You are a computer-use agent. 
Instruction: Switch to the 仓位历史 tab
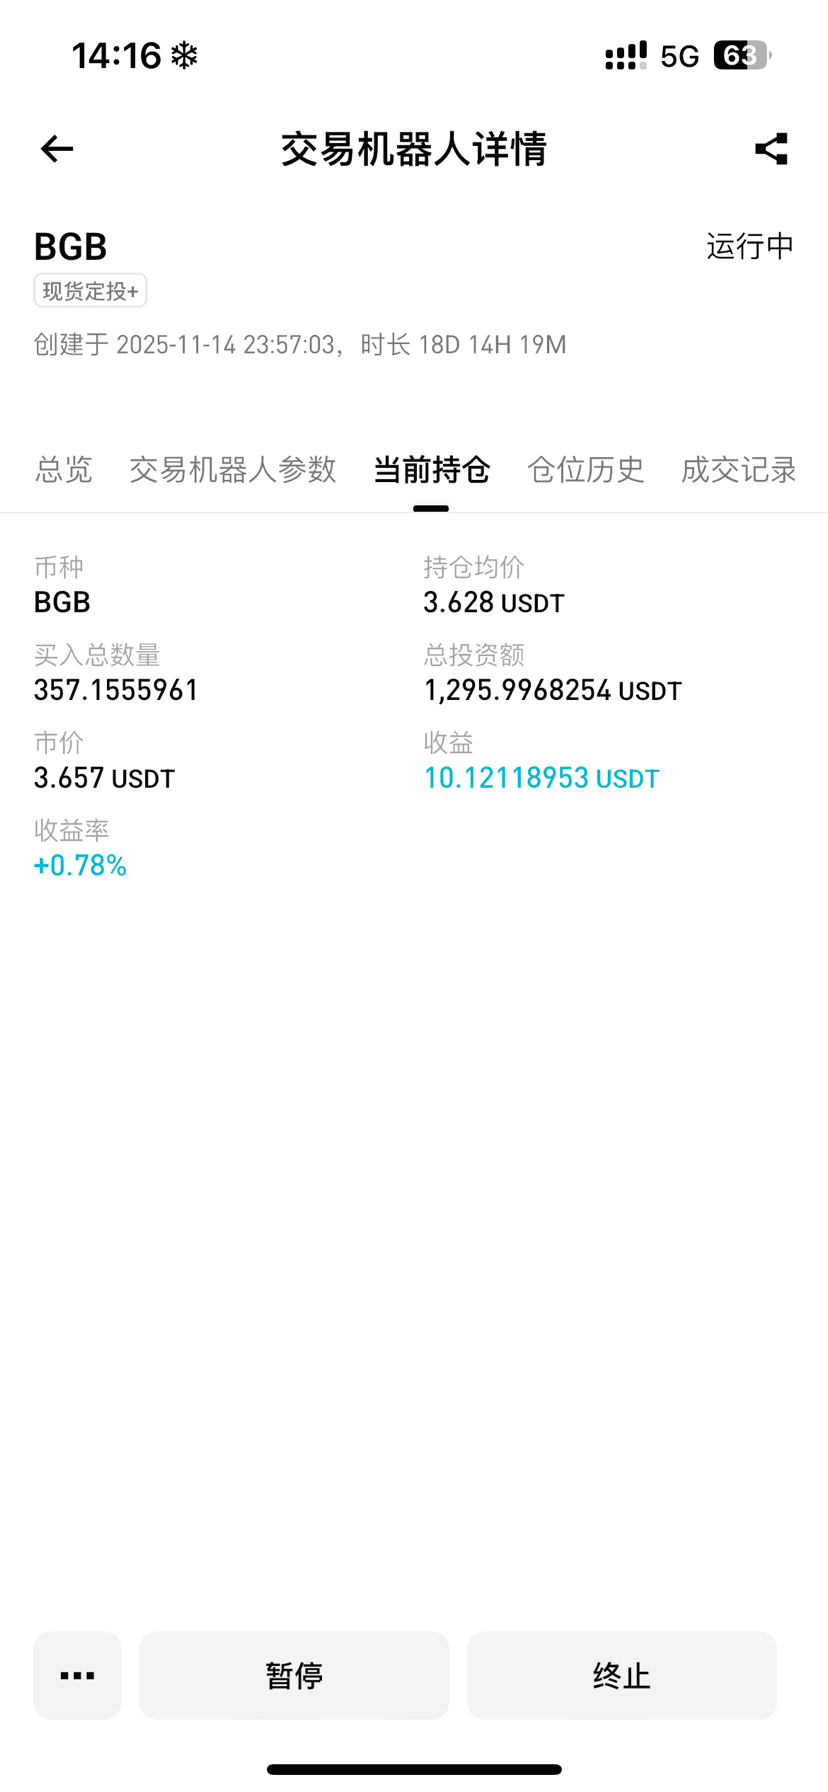pyautogui.click(x=585, y=469)
